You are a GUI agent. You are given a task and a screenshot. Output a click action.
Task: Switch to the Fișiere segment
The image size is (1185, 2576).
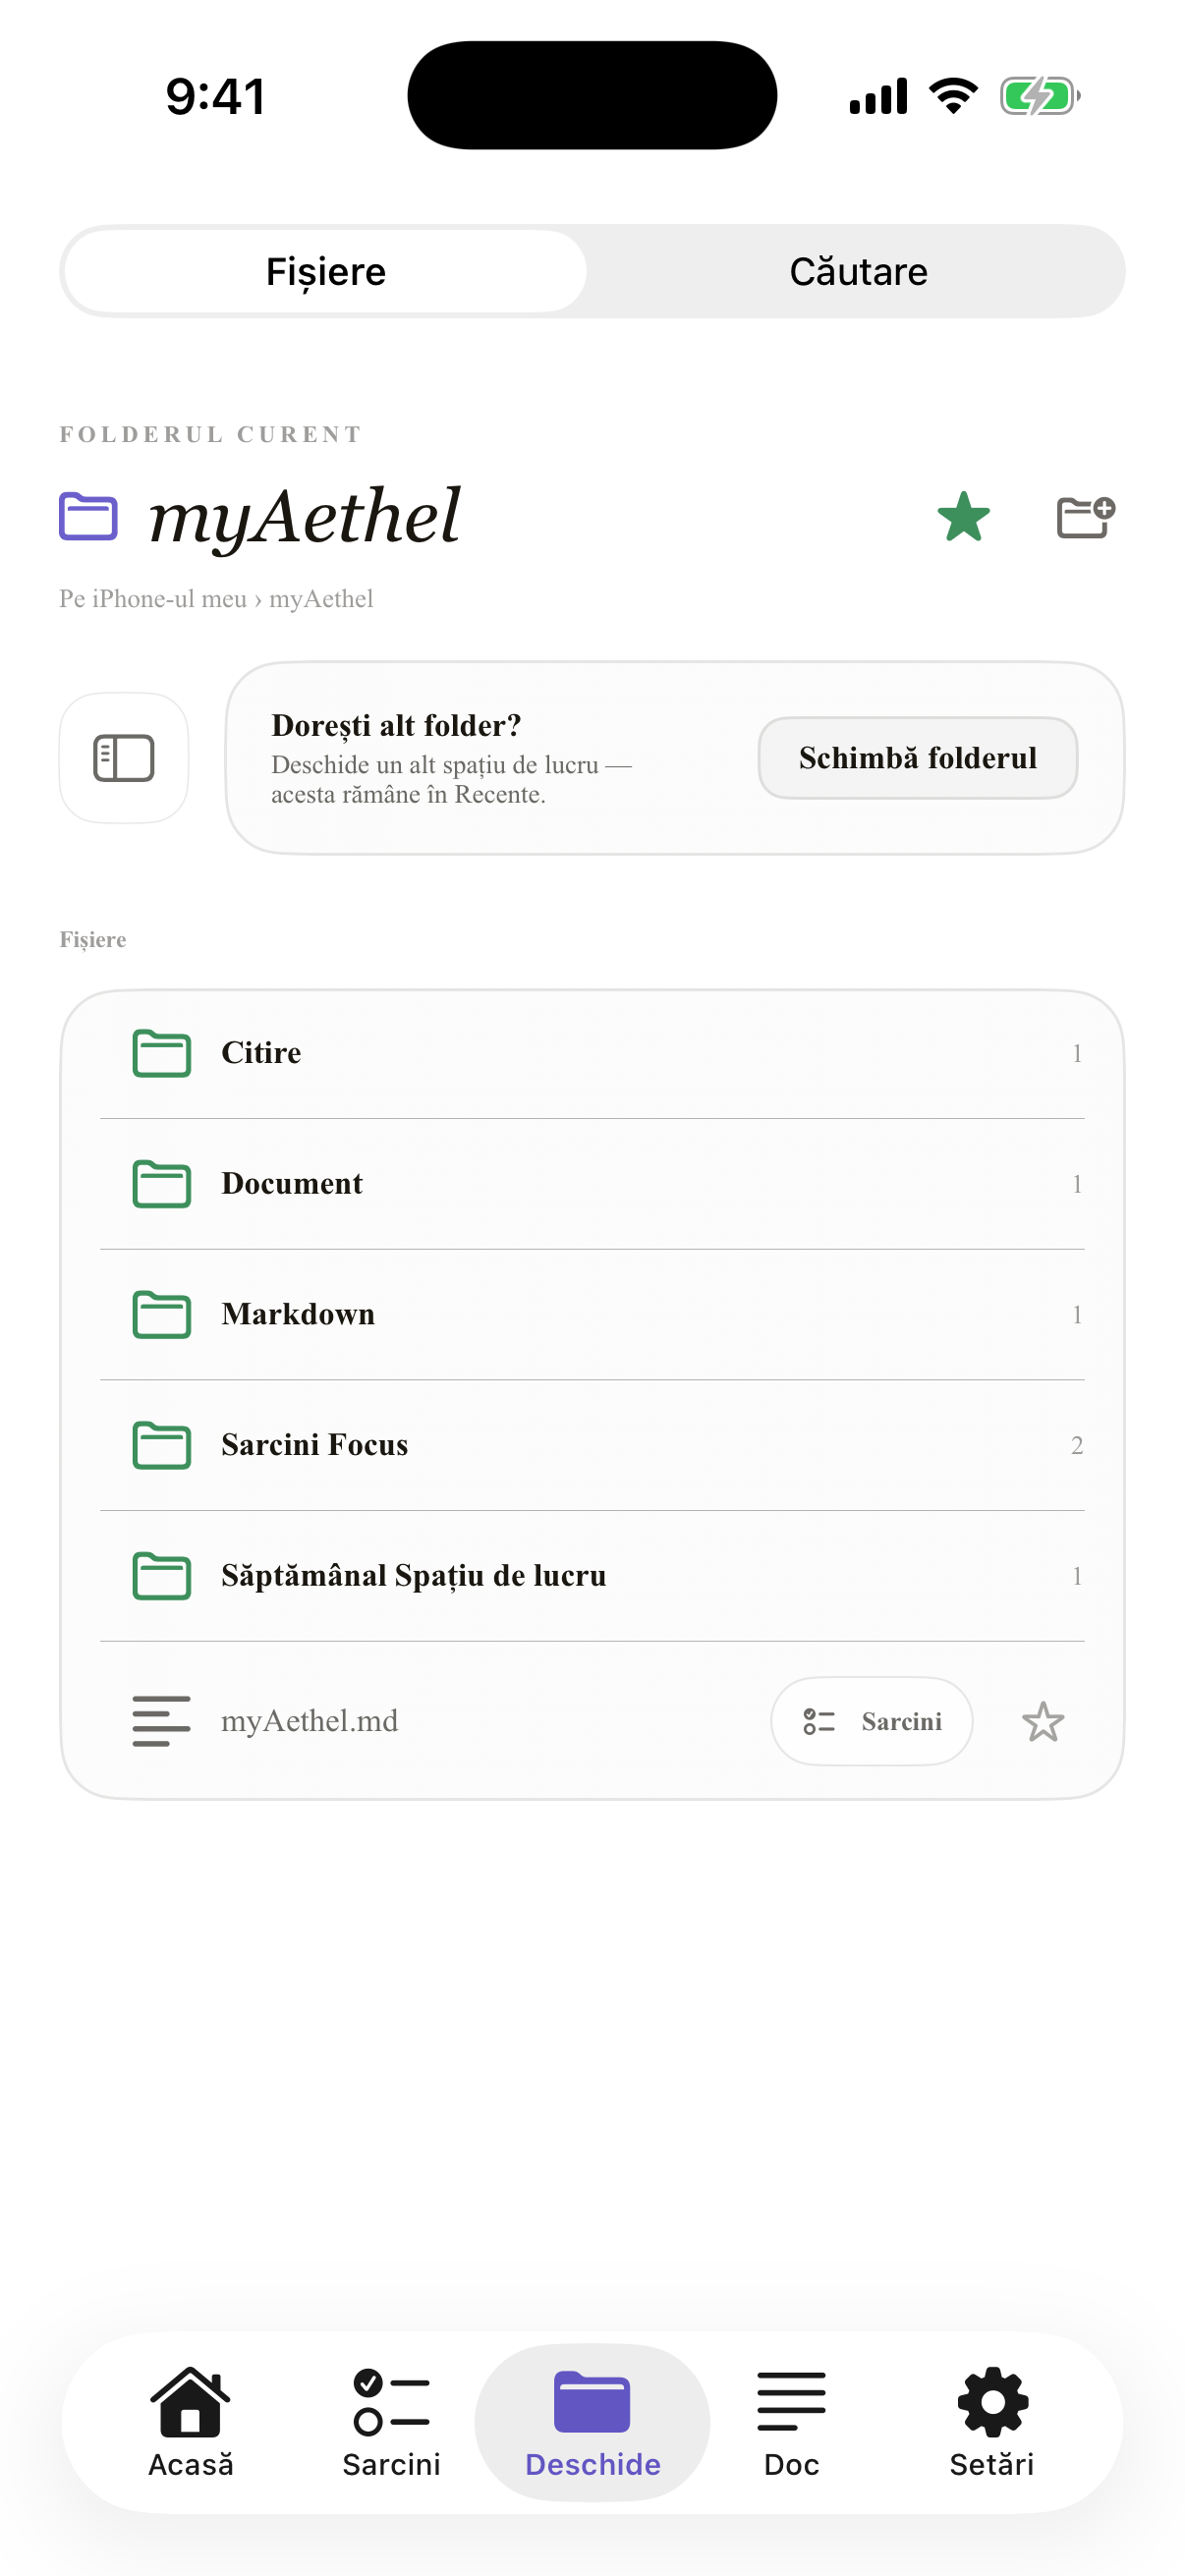[325, 271]
